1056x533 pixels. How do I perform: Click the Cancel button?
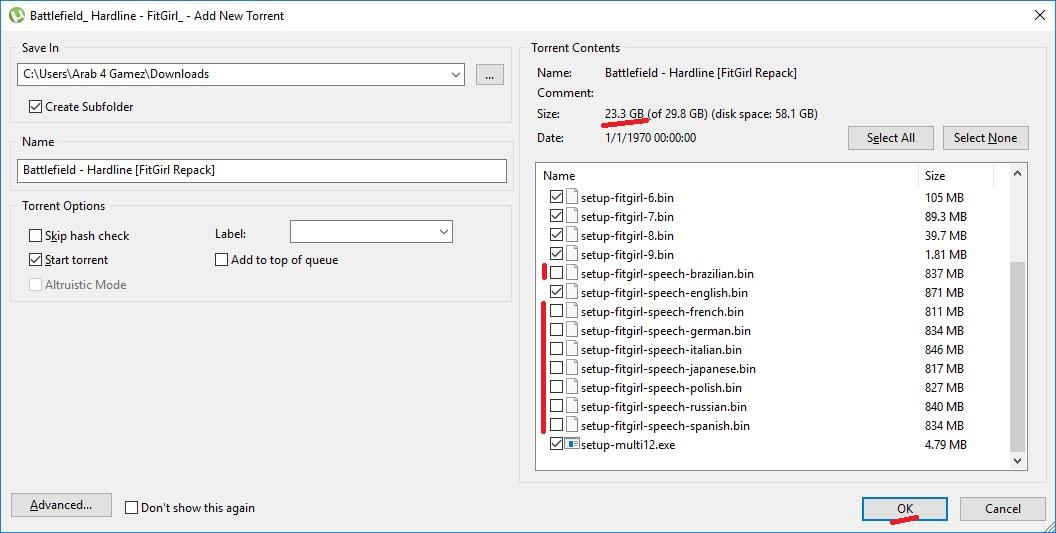click(1002, 509)
